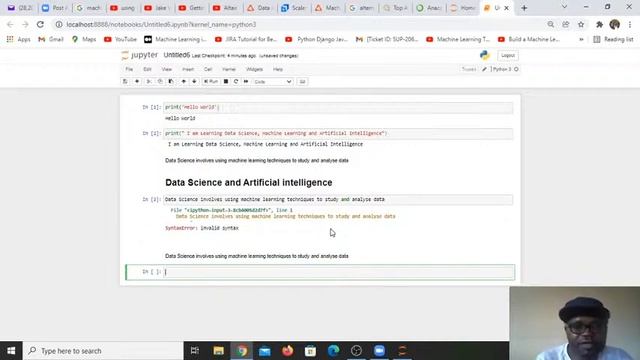640x360 pixels.
Task: Open a new browser tab with plus
Action: [524, 8]
